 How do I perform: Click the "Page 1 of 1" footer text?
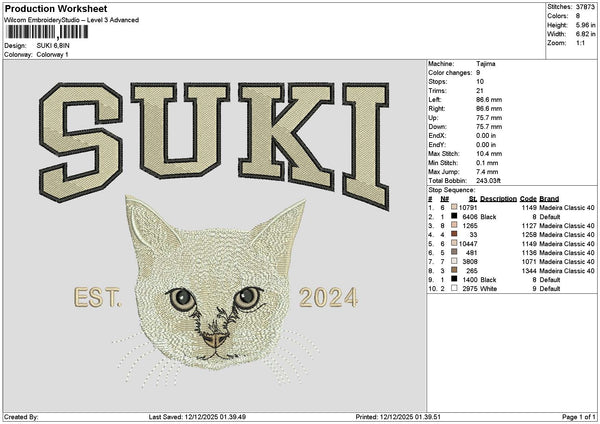(x=579, y=417)
